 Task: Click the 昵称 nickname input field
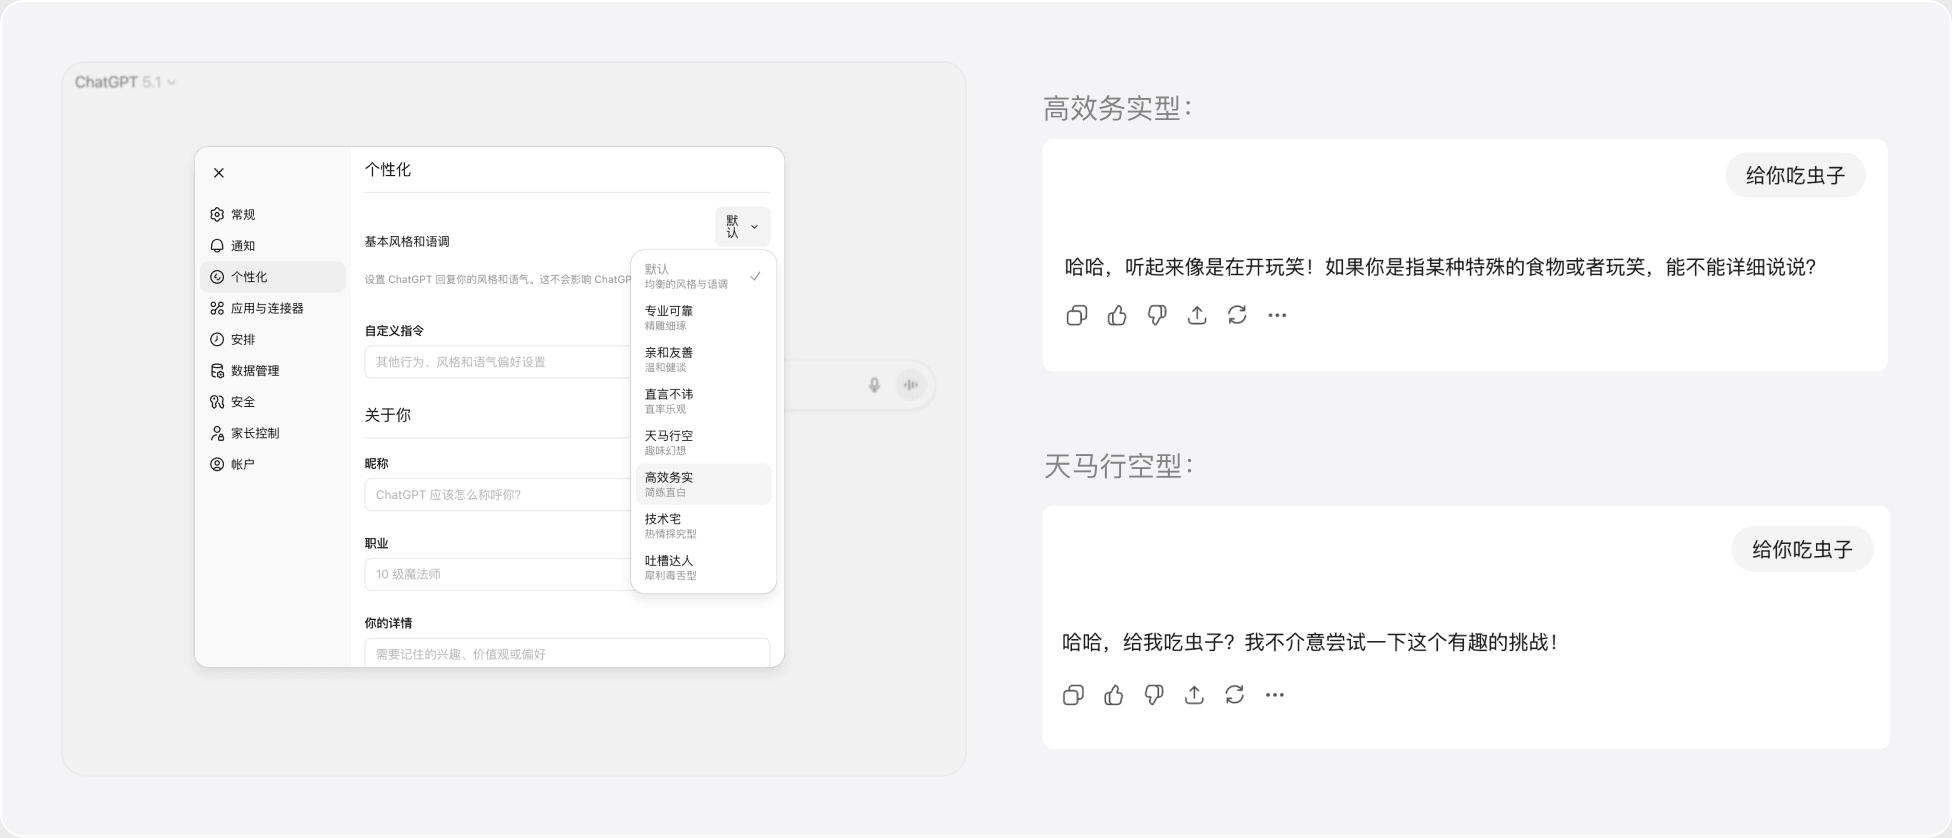(x=498, y=494)
